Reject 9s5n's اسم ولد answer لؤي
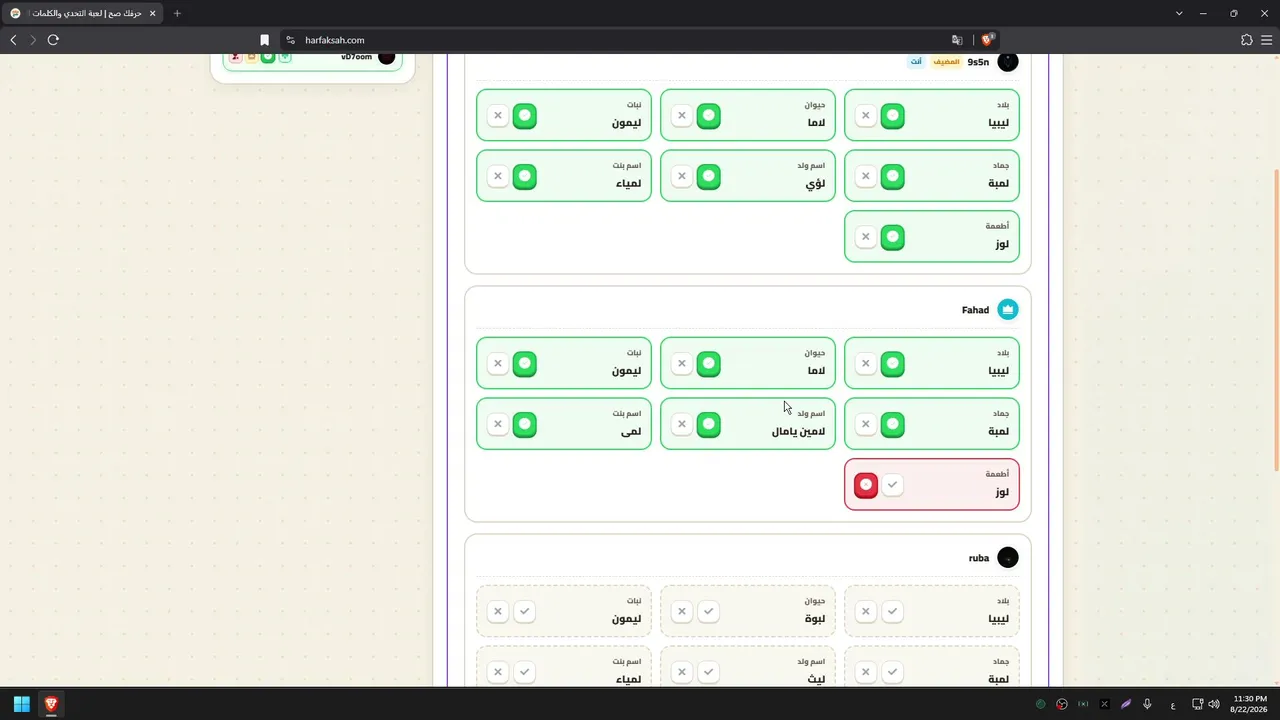 pos(682,177)
